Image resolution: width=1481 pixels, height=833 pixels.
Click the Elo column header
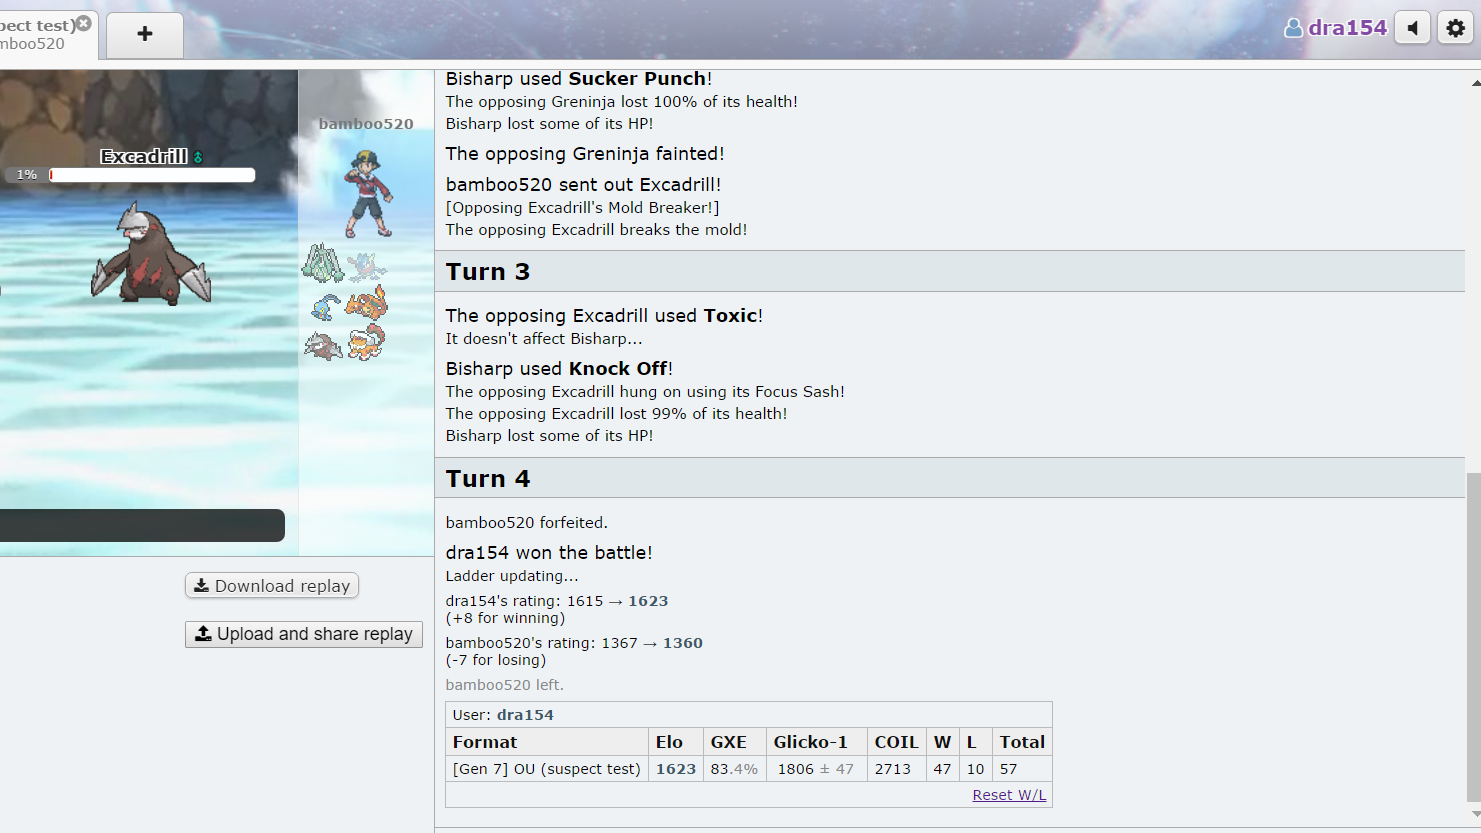[676, 742]
